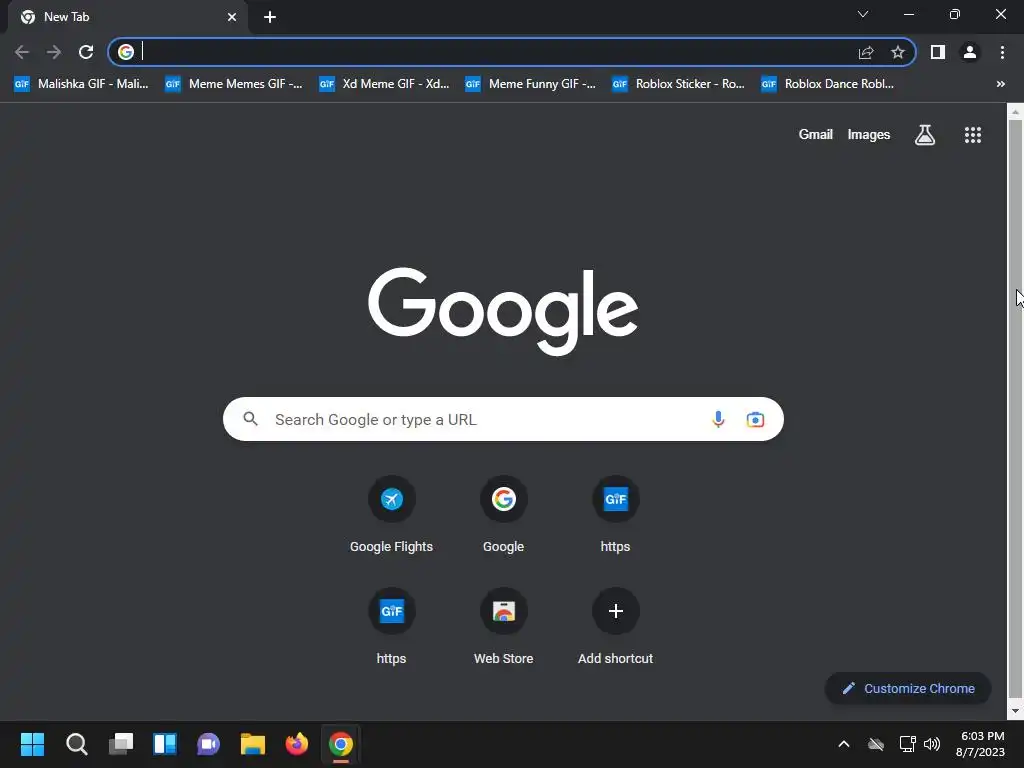This screenshot has width=1024, height=768.
Task: Bookmark this tab with the star icon
Action: point(898,52)
